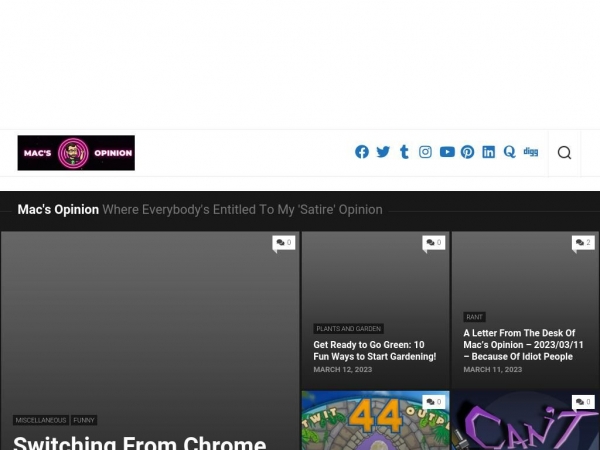Open the Facebook social icon

click(x=362, y=152)
